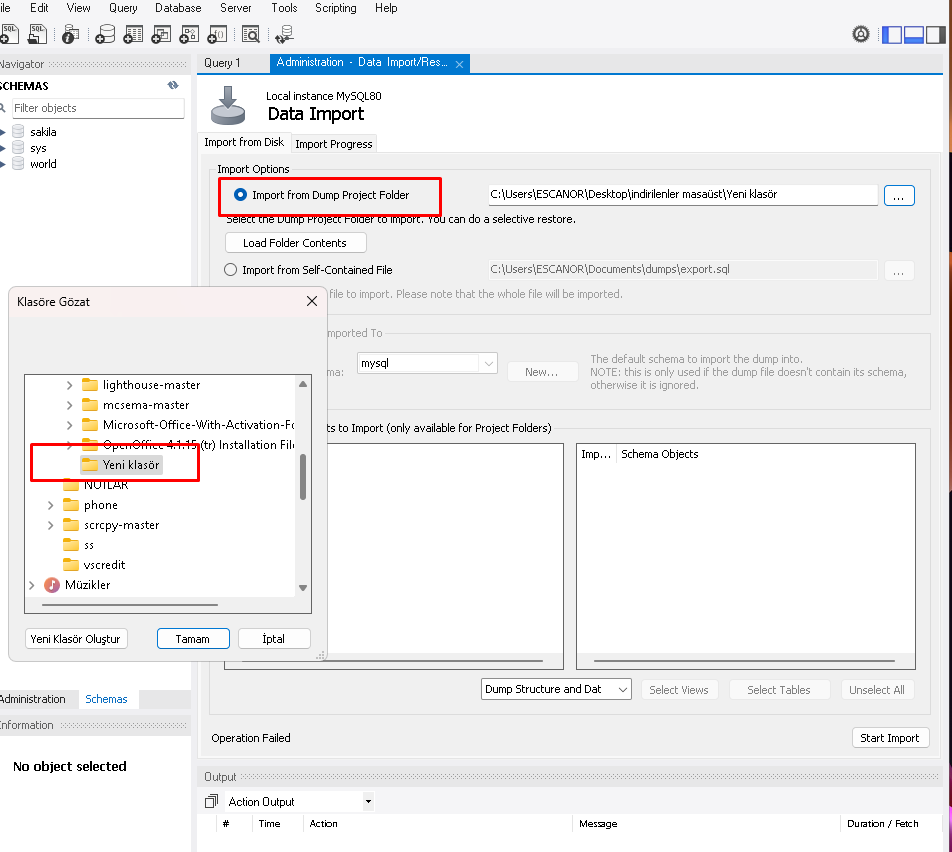
Task: Select Import from Dump Project Folder
Action: tap(240, 194)
